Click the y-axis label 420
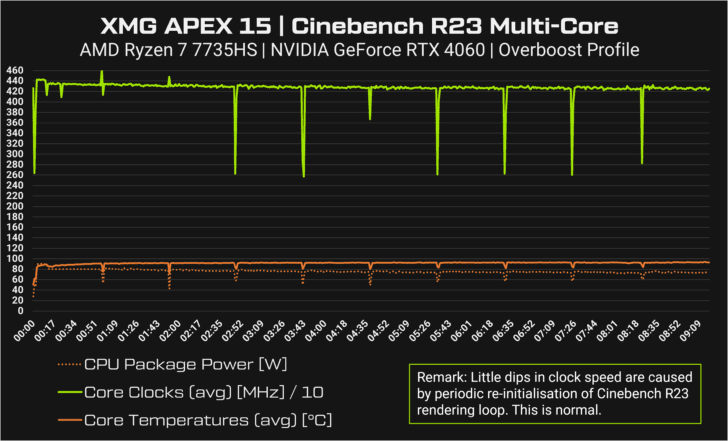 tap(14, 91)
